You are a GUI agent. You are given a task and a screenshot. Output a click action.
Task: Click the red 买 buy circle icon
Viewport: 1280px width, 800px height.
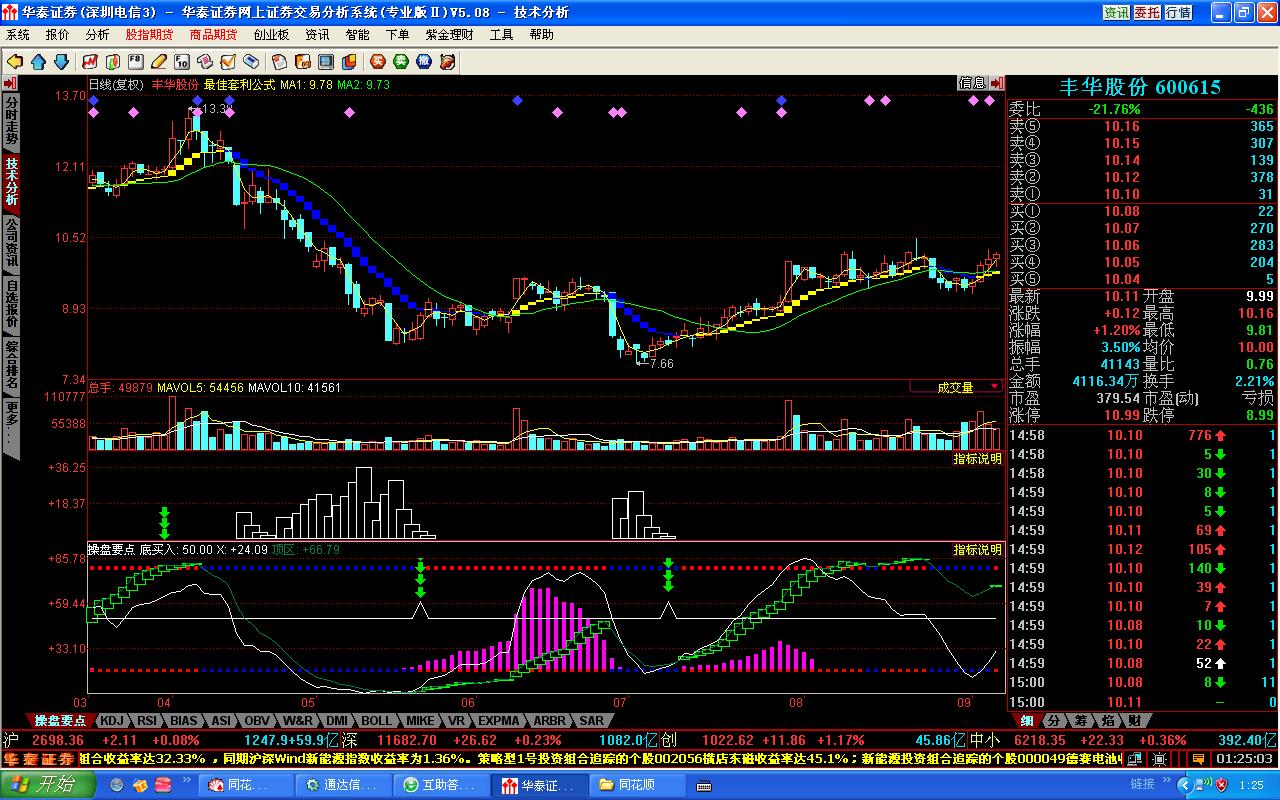377,62
